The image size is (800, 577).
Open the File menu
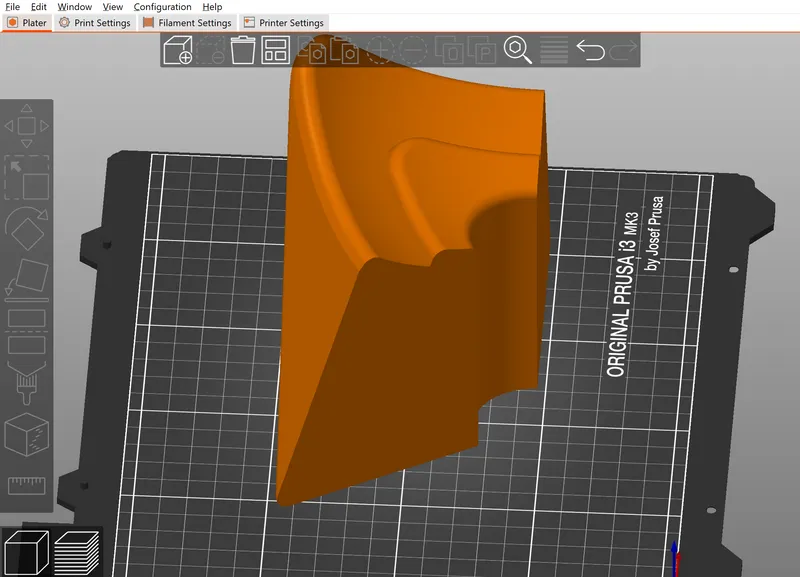click(13, 7)
